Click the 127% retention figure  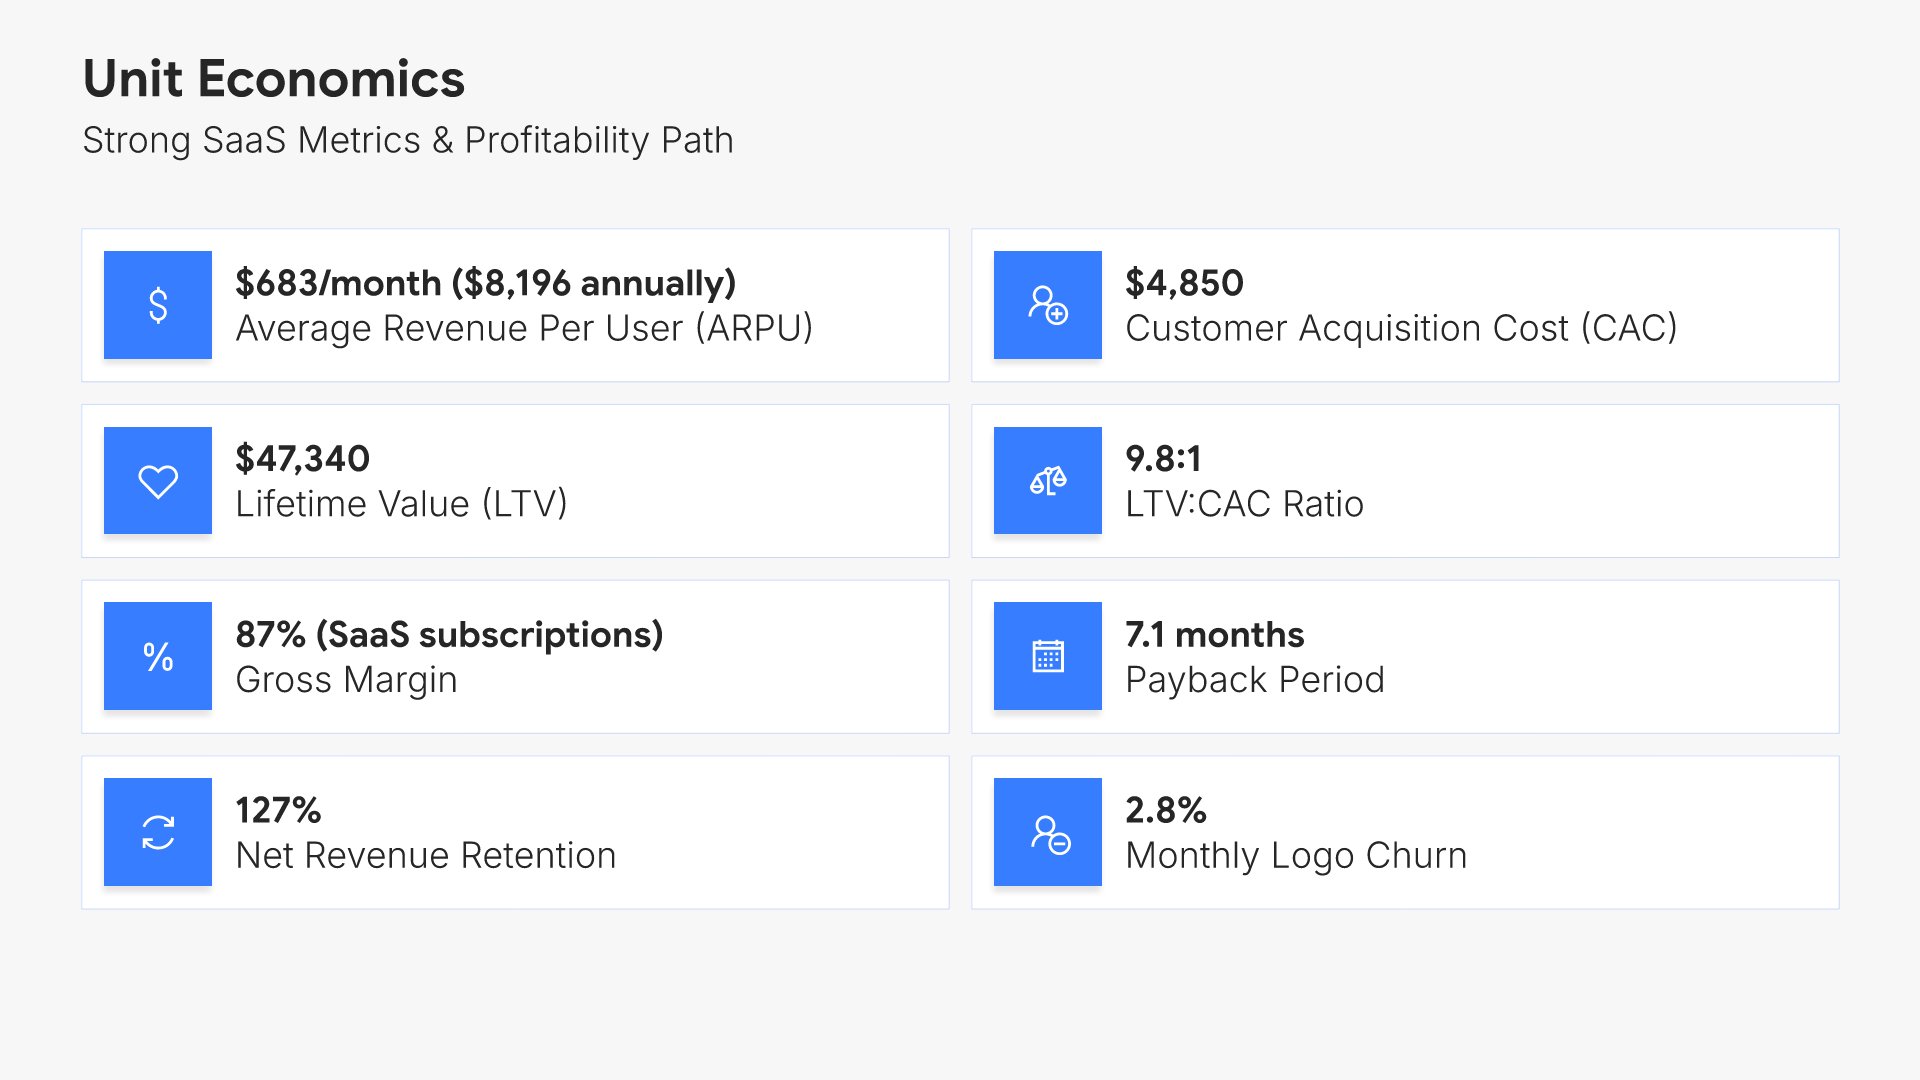coord(278,810)
